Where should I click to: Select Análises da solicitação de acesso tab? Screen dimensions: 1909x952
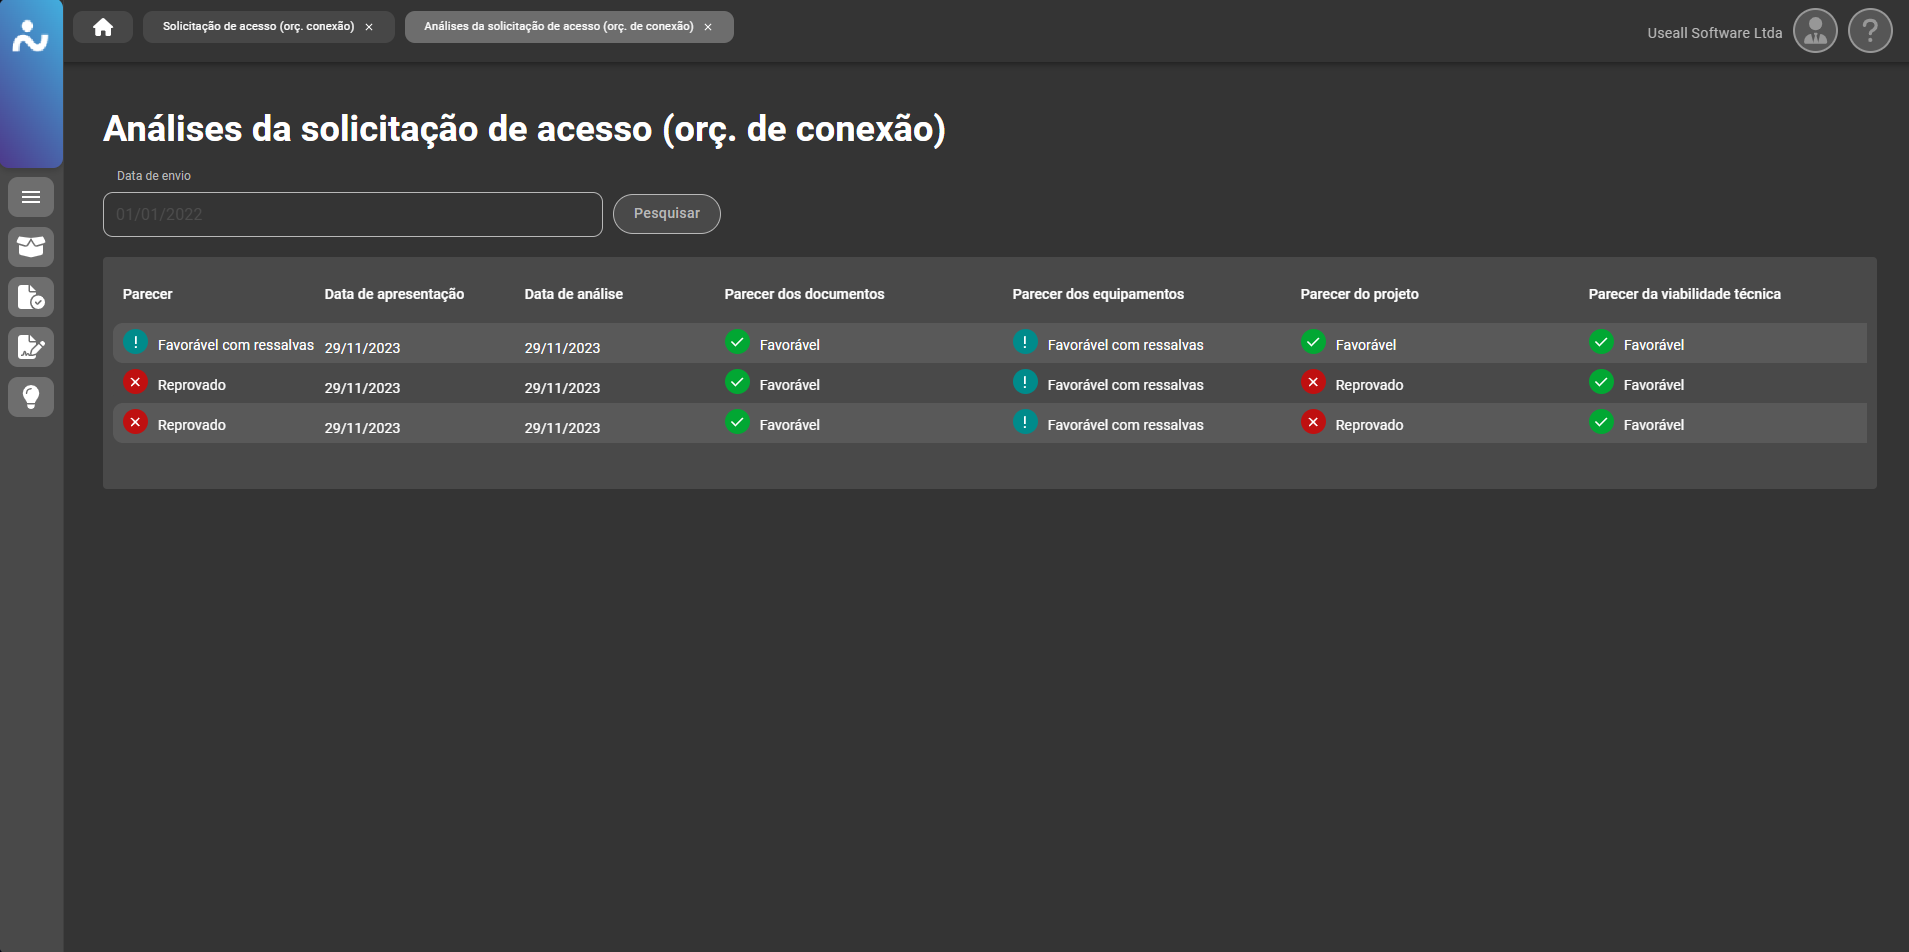click(x=558, y=27)
